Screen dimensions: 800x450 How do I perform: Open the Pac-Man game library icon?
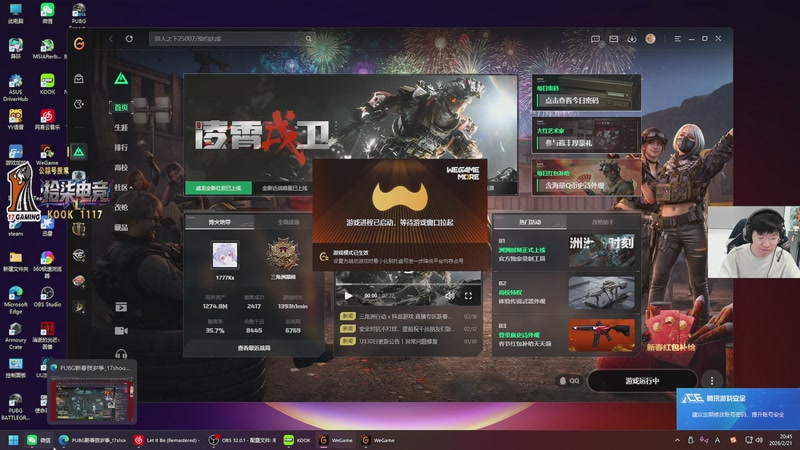[79, 104]
